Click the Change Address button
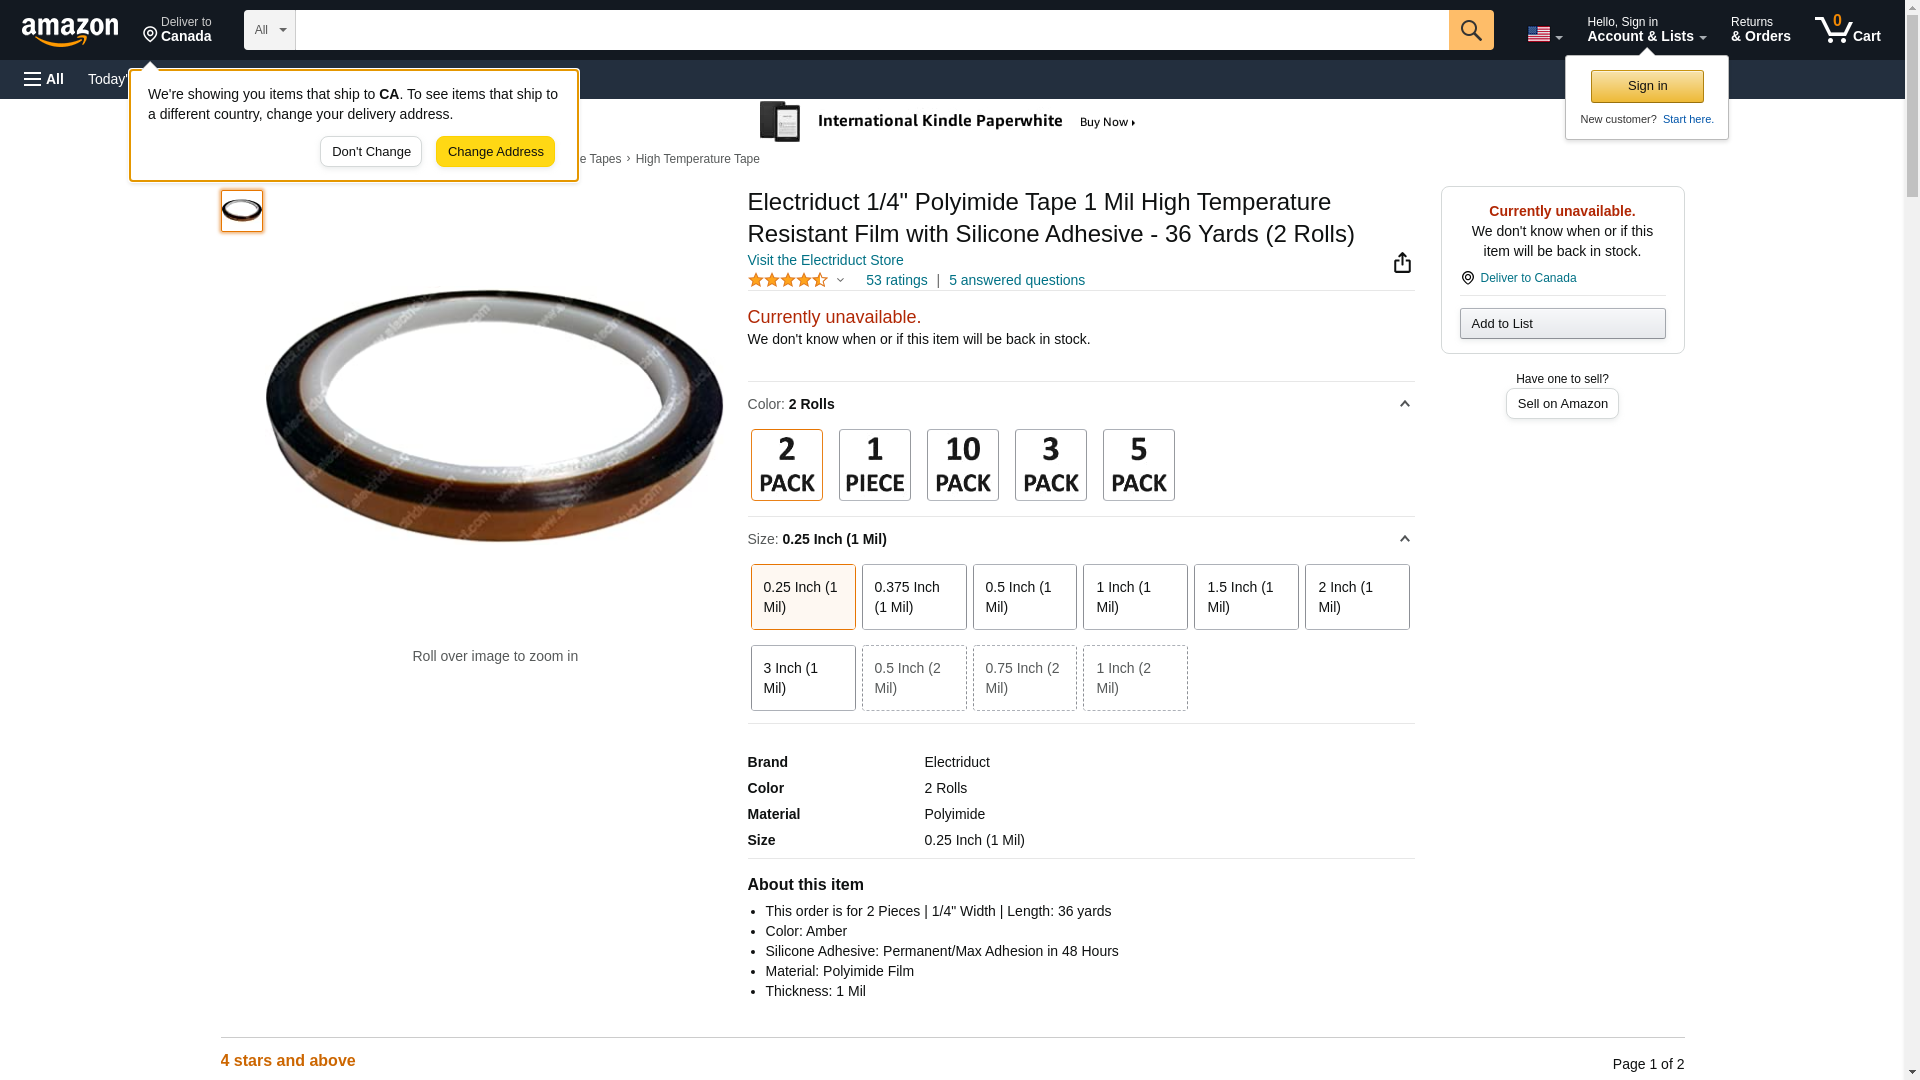Image resolution: width=1920 pixels, height=1080 pixels. pos(495,152)
